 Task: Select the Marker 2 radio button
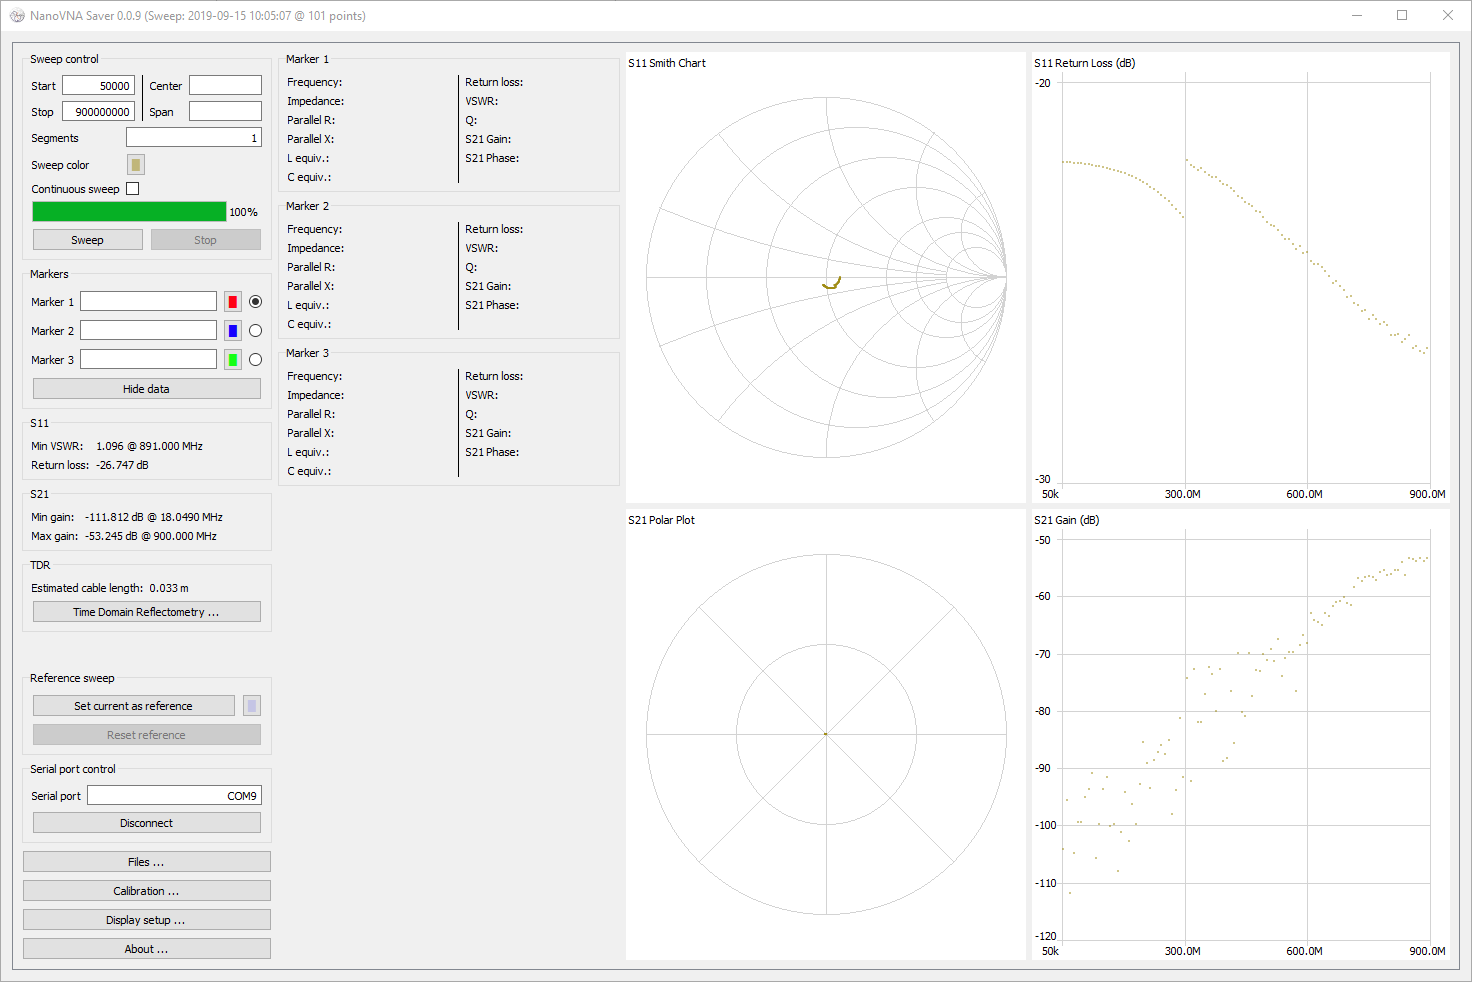point(256,331)
